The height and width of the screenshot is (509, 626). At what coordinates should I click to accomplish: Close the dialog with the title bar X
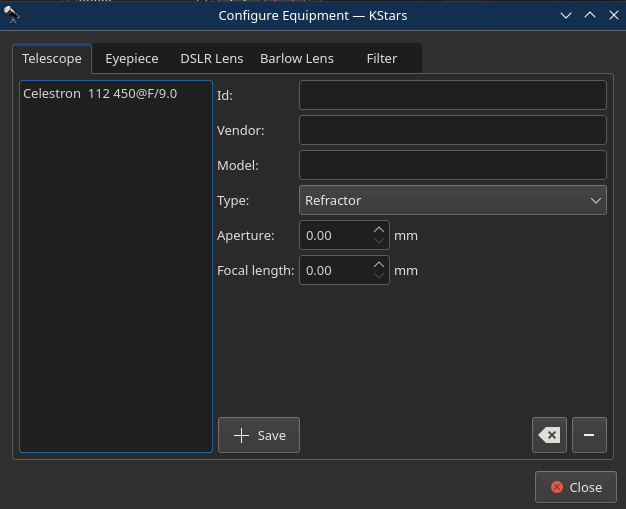614,16
